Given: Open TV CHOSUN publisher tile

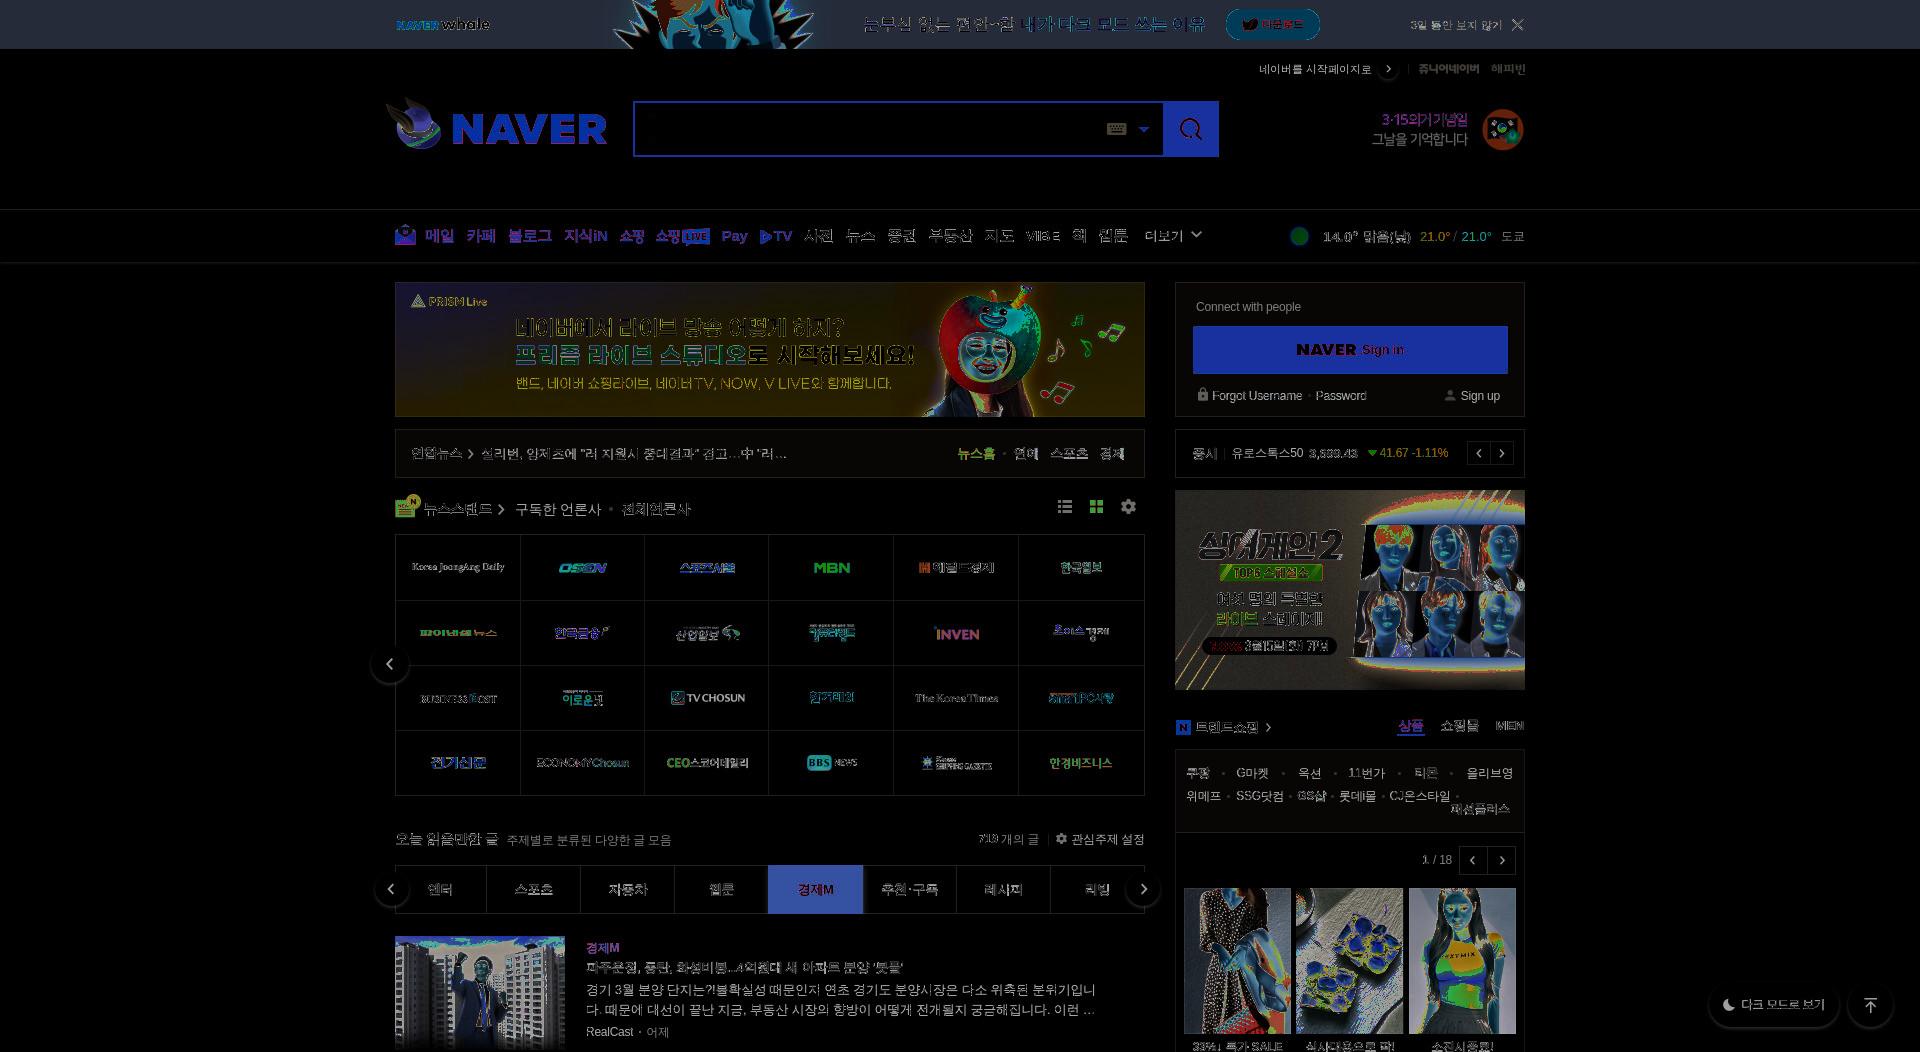Looking at the screenshot, I should [x=707, y=698].
